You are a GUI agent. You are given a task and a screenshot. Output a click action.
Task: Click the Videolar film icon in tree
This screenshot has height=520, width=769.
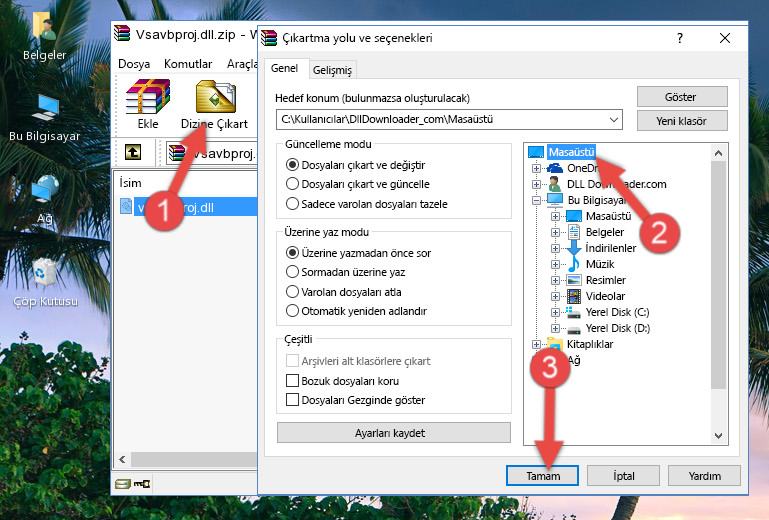coord(574,296)
